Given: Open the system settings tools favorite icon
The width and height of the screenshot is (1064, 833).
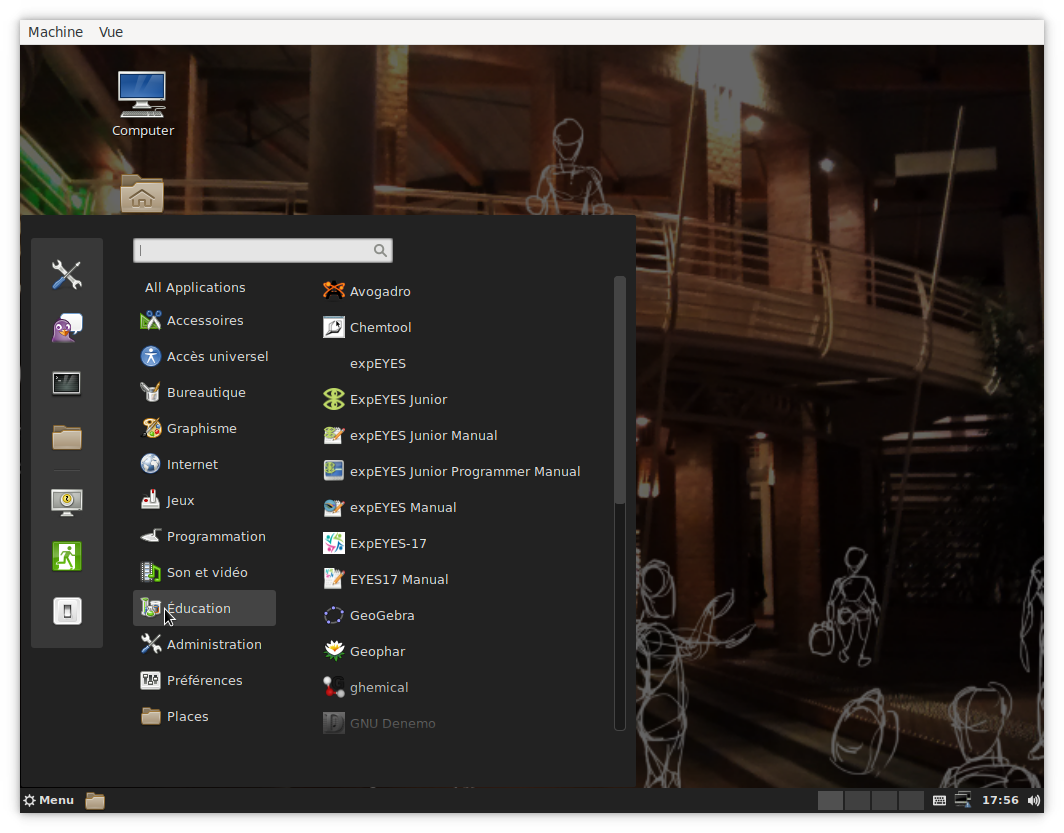Looking at the screenshot, I should (66, 275).
